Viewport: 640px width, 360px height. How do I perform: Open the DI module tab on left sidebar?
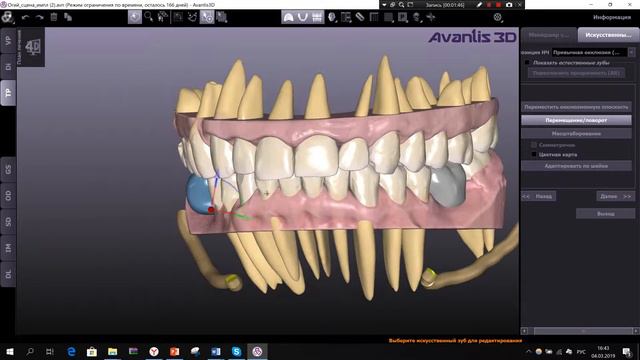[x=8, y=67]
